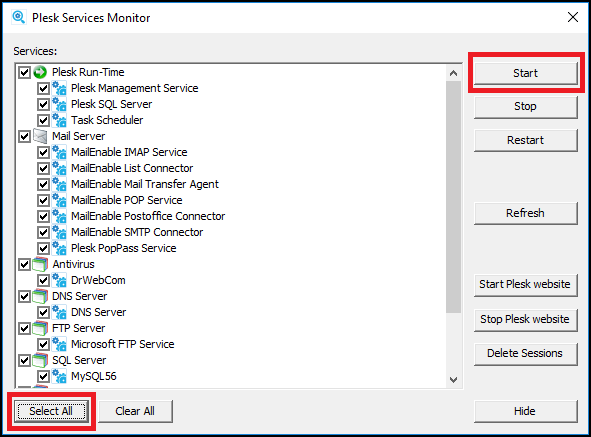Click the Plesk Run-Time green arrow icon
Screen dimensions: 591x437
click(40, 72)
